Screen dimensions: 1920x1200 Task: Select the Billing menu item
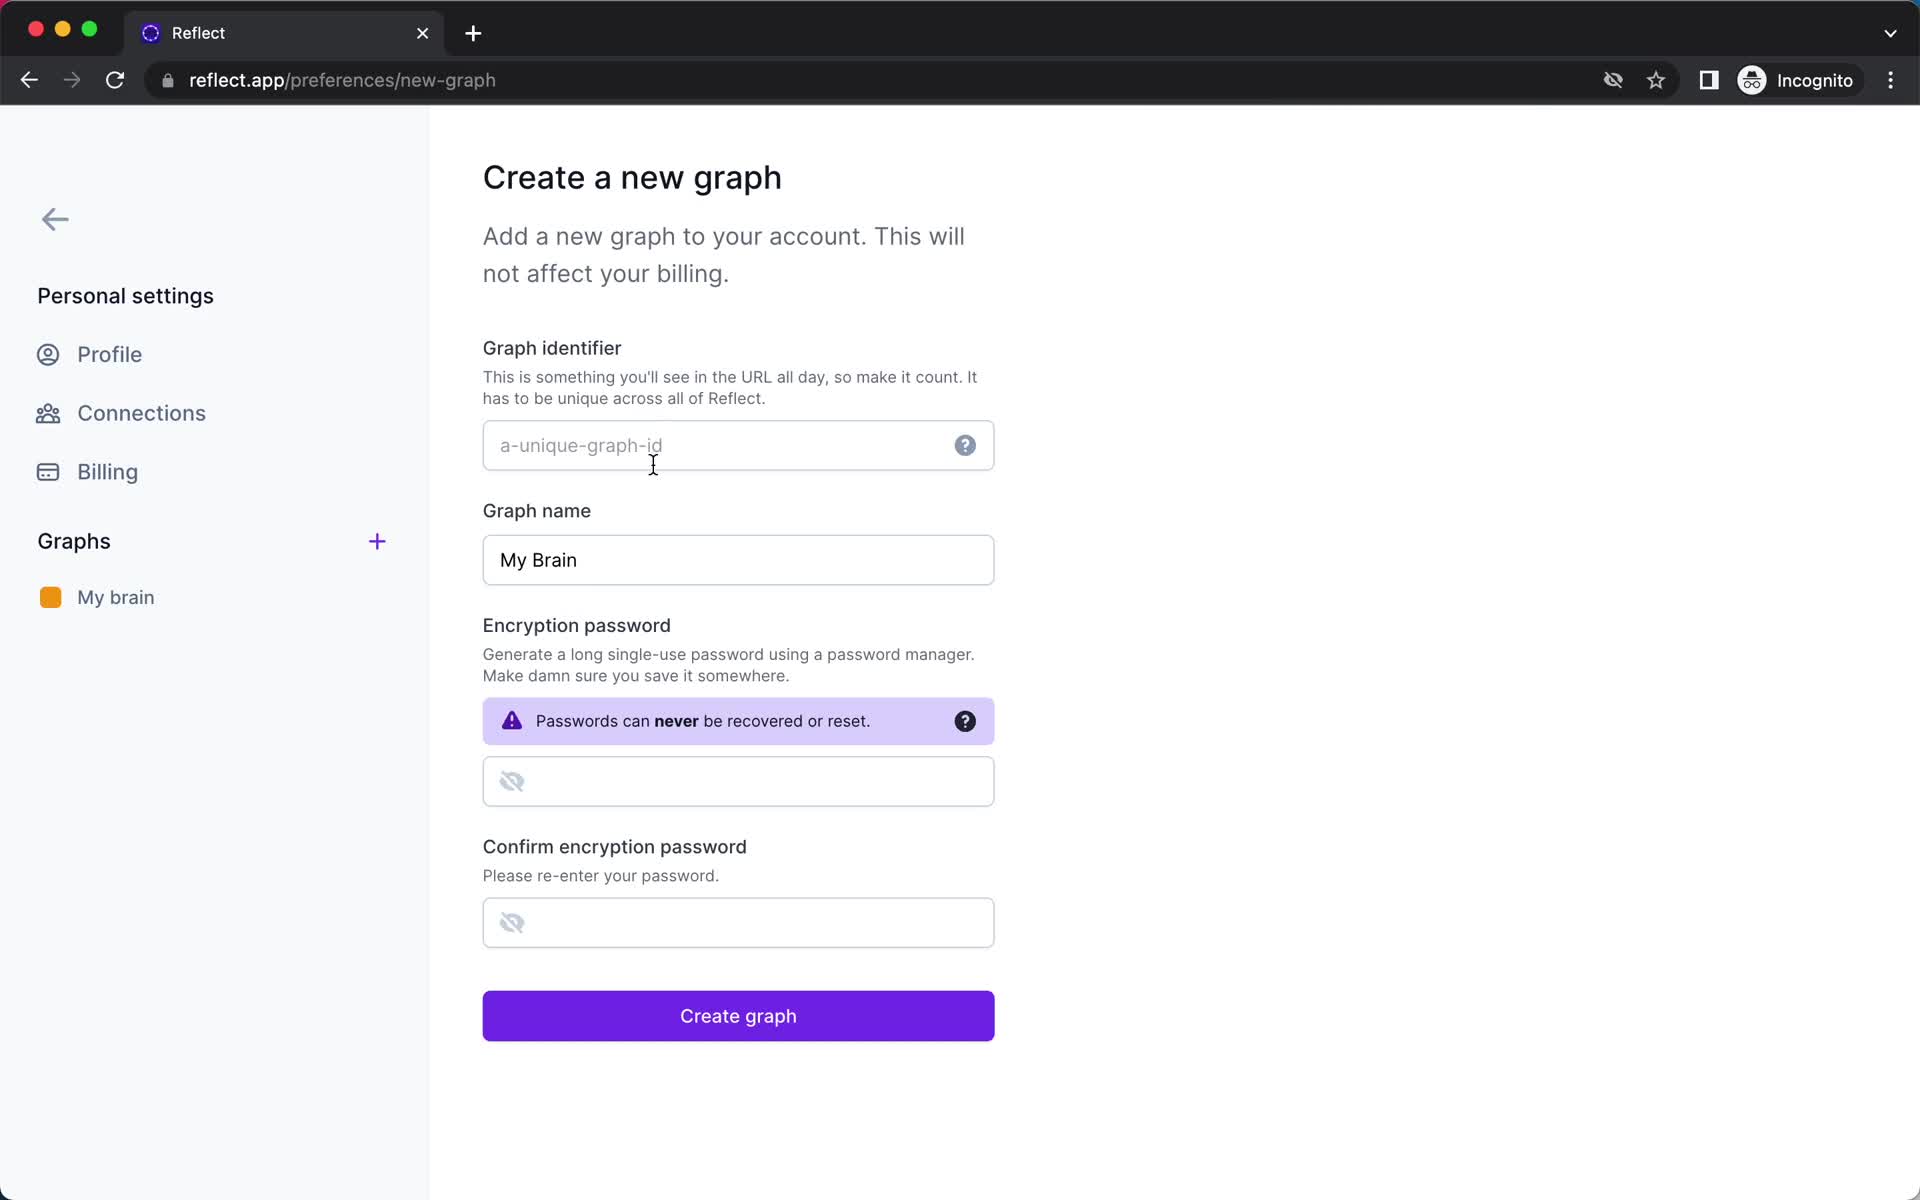pyautogui.click(x=106, y=471)
